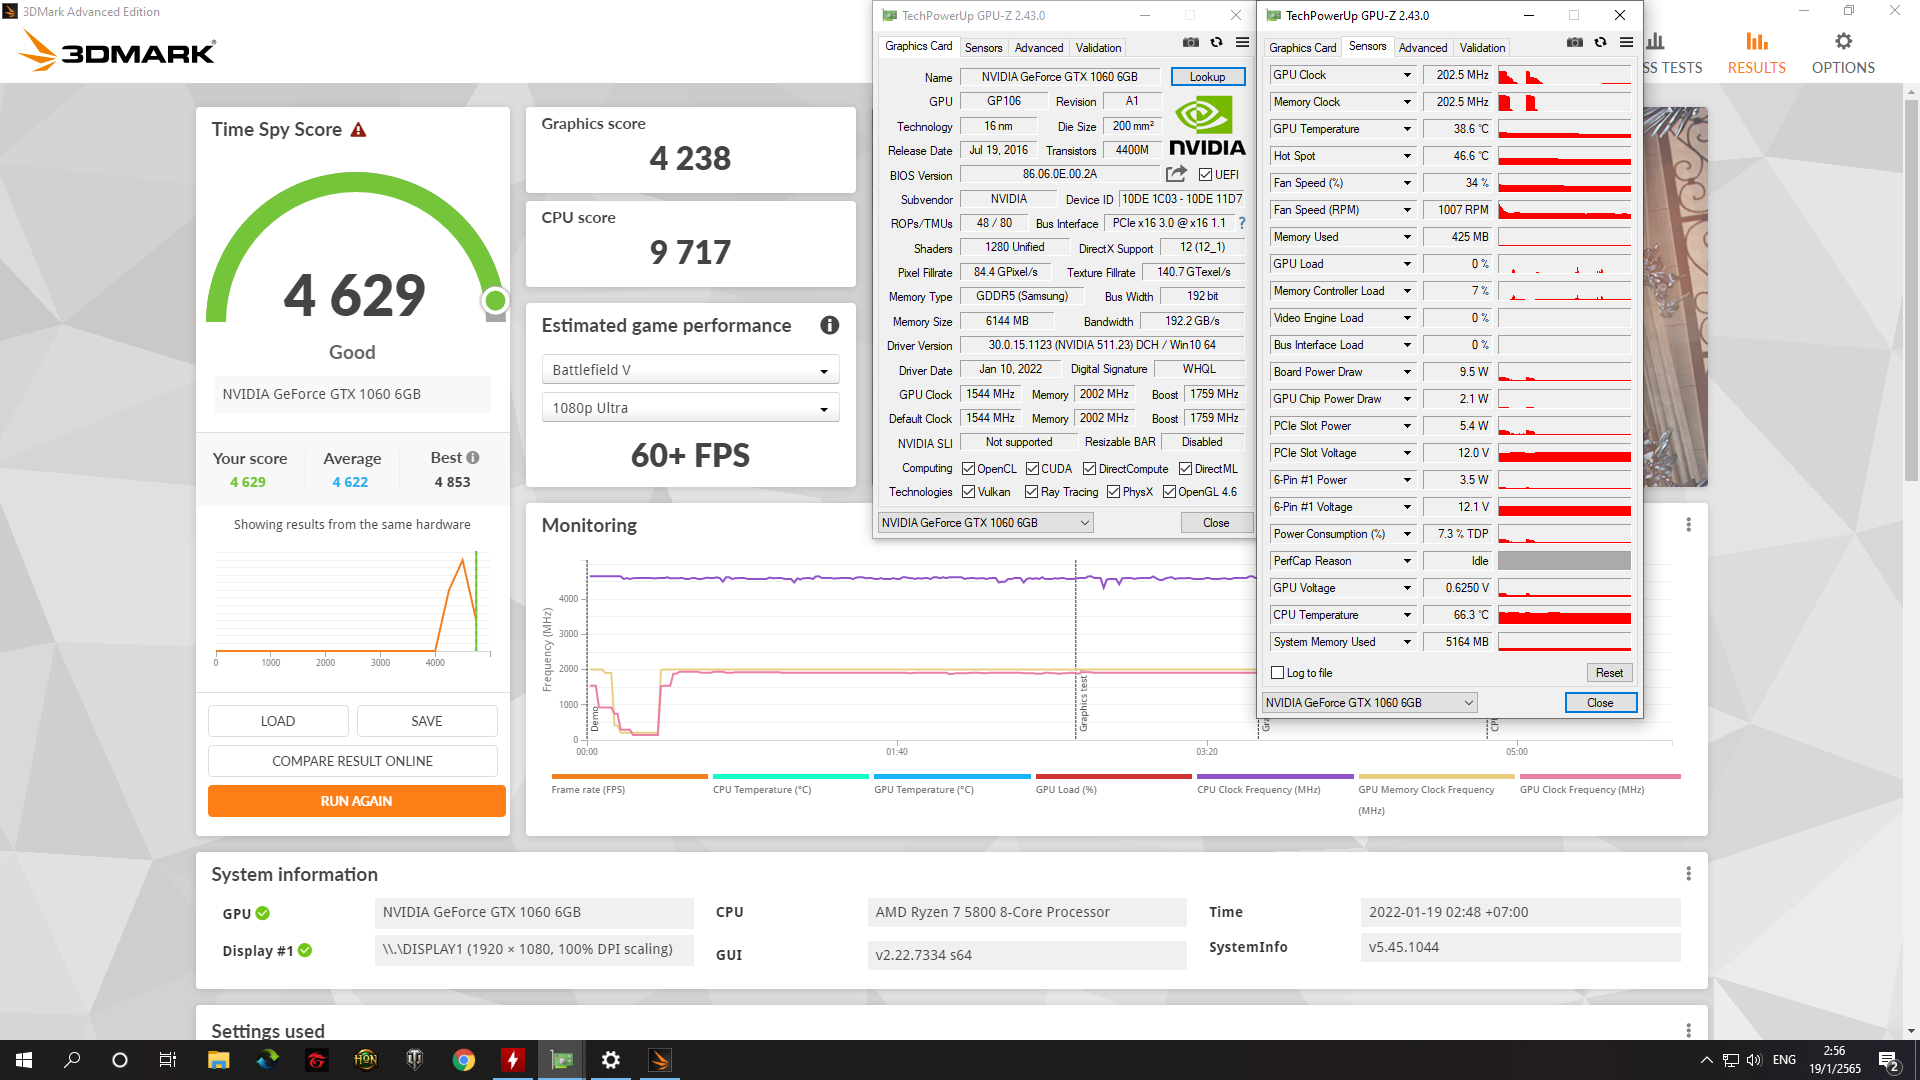The image size is (1920, 1080).
Task: Uncheck the CUDA computing checkbox
Action: (x=1031, y=468)
